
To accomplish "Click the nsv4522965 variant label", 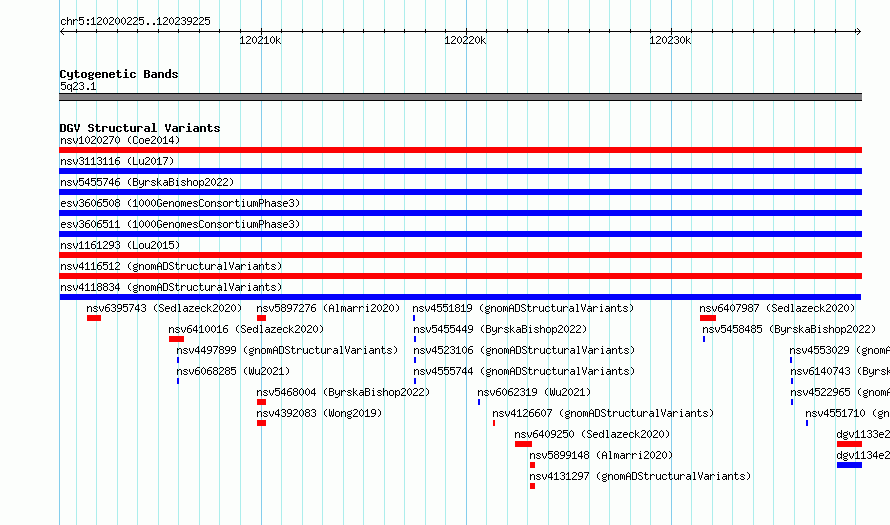I will pos(840,392).
